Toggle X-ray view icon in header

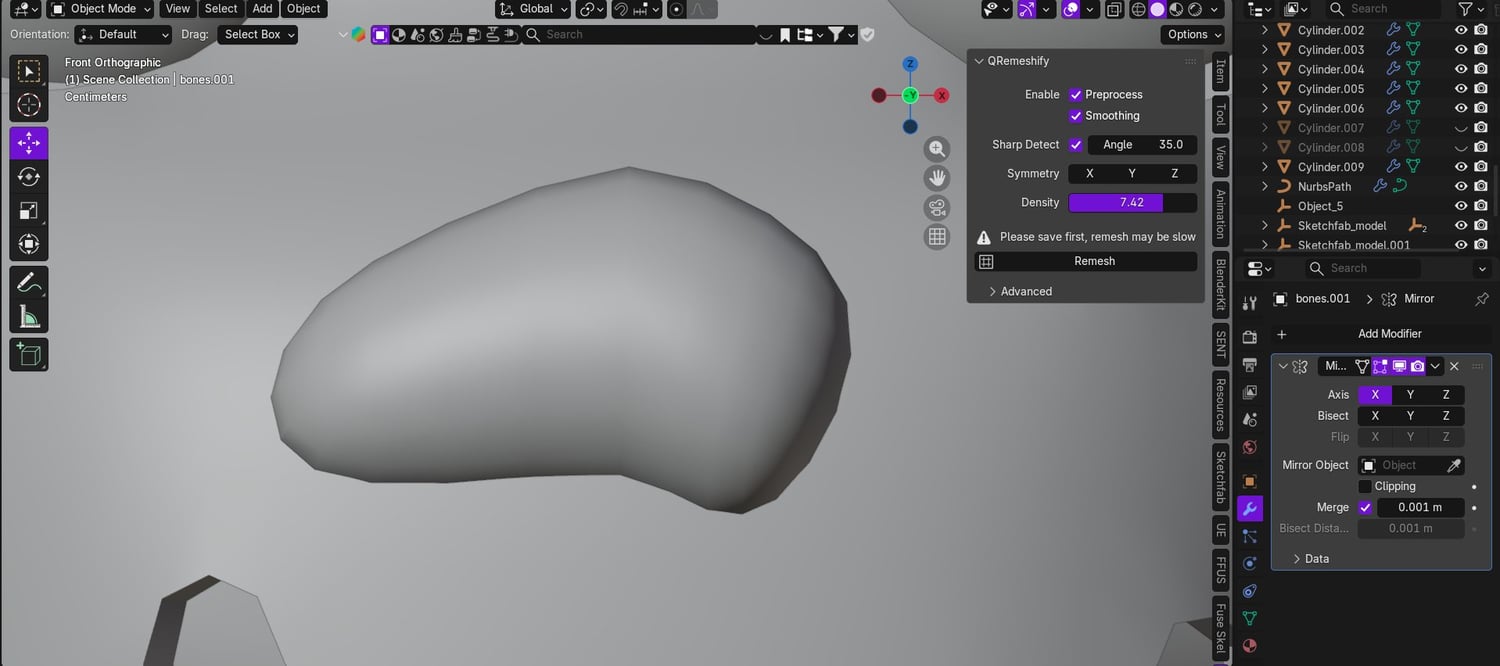click(x=1114, y=9)
